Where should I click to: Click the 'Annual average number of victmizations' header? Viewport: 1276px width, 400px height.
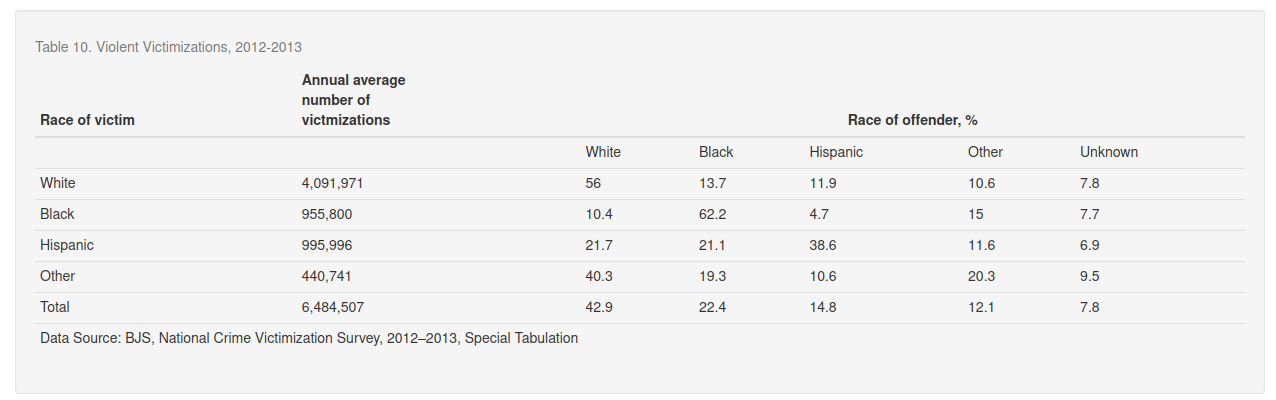[x=353, y=100]
